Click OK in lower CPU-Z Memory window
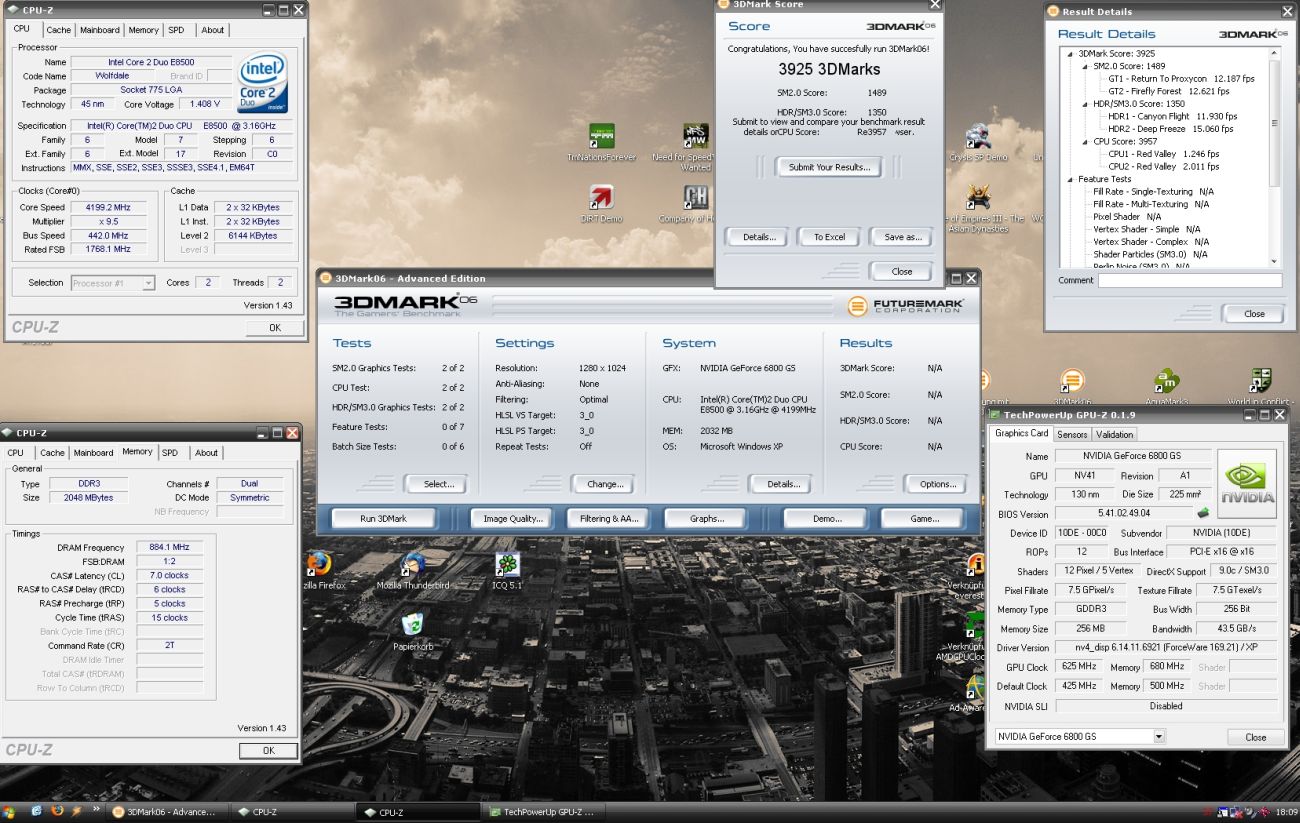Image resolution: width=1300 pixels, height=823 pixels. 268,750
